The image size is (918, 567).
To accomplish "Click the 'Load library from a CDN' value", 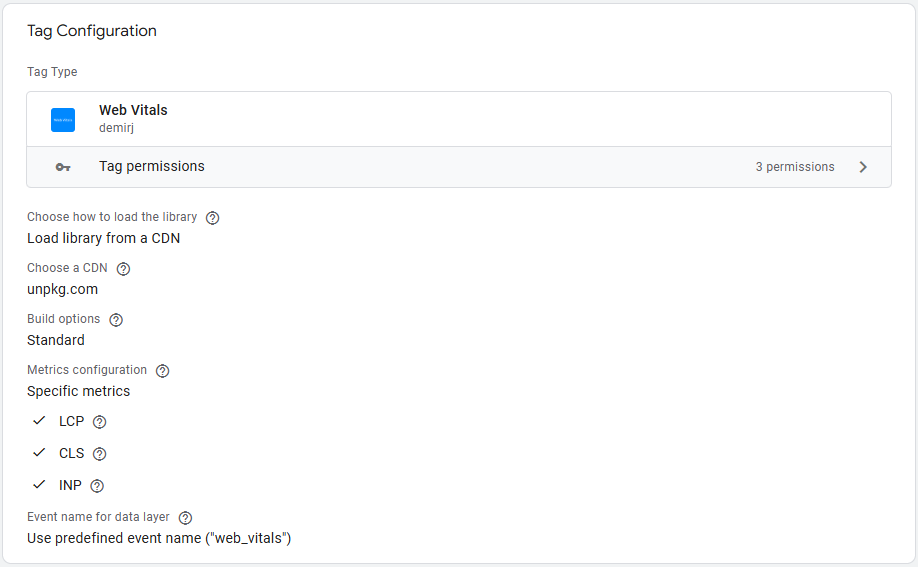I will [103, 238].
